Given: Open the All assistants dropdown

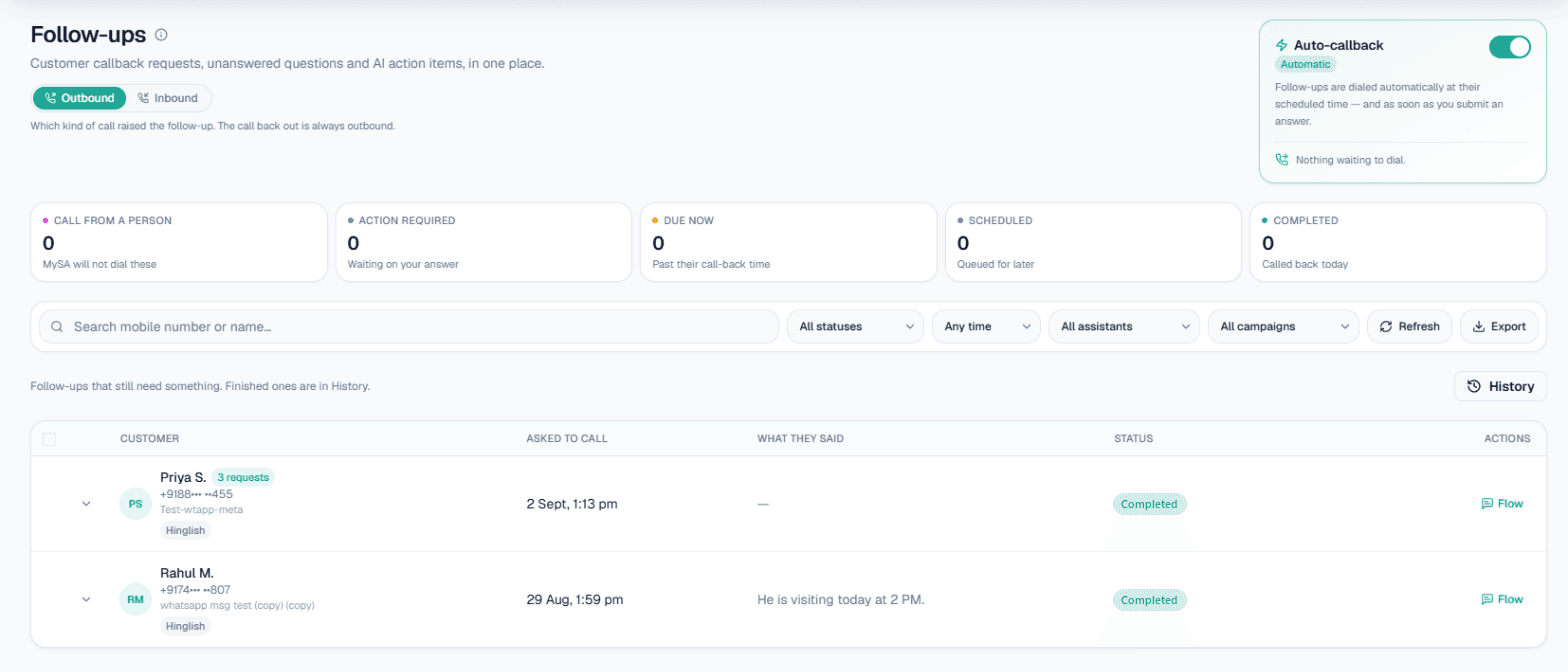Looking at the screenshot, I should (x=1124, y=326).
